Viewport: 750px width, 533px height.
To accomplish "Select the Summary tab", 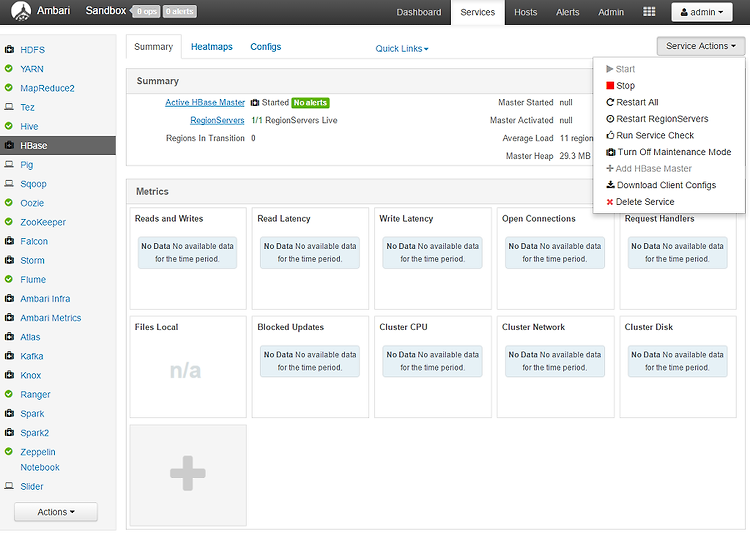I will tap(154, 47).
